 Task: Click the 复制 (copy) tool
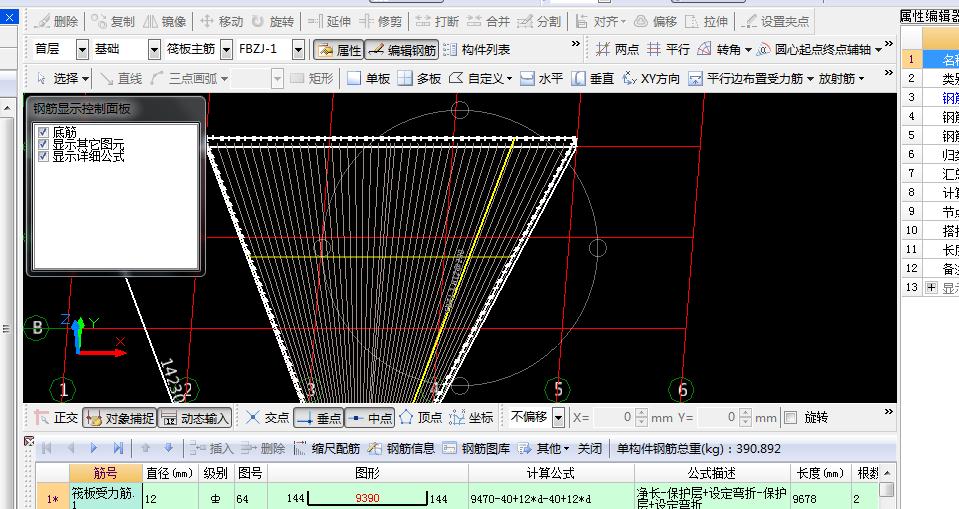113,21
